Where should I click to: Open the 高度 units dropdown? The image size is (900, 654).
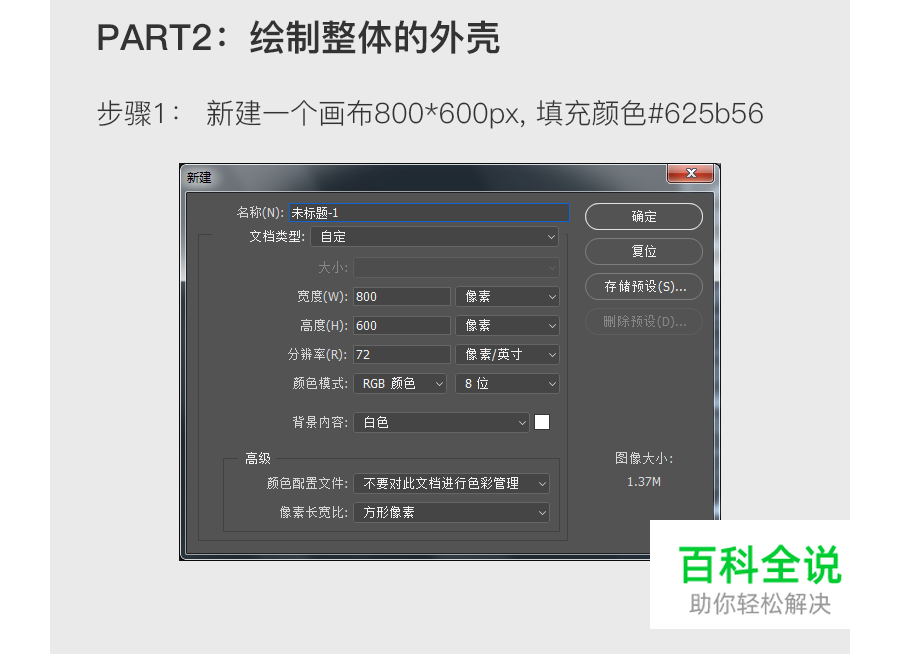(507, 325)
